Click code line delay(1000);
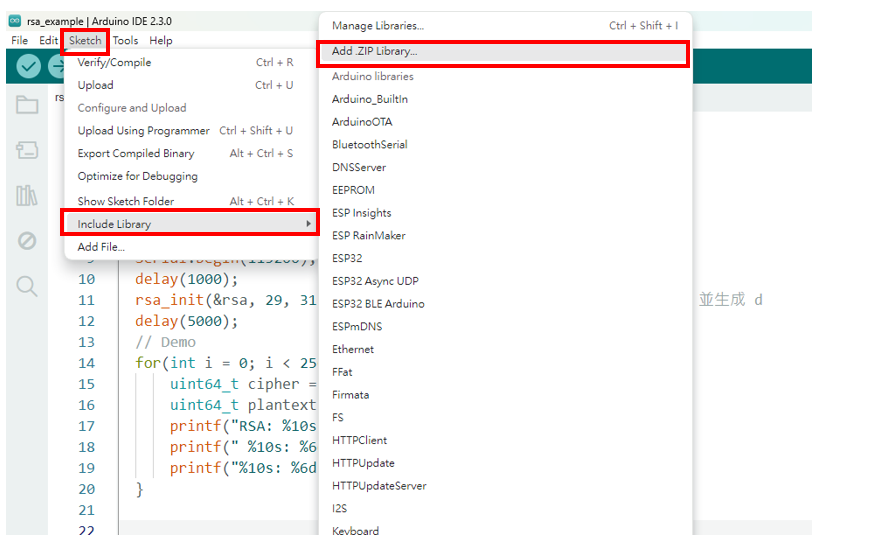Screen dimensions: 876x547 coord(186,279)
